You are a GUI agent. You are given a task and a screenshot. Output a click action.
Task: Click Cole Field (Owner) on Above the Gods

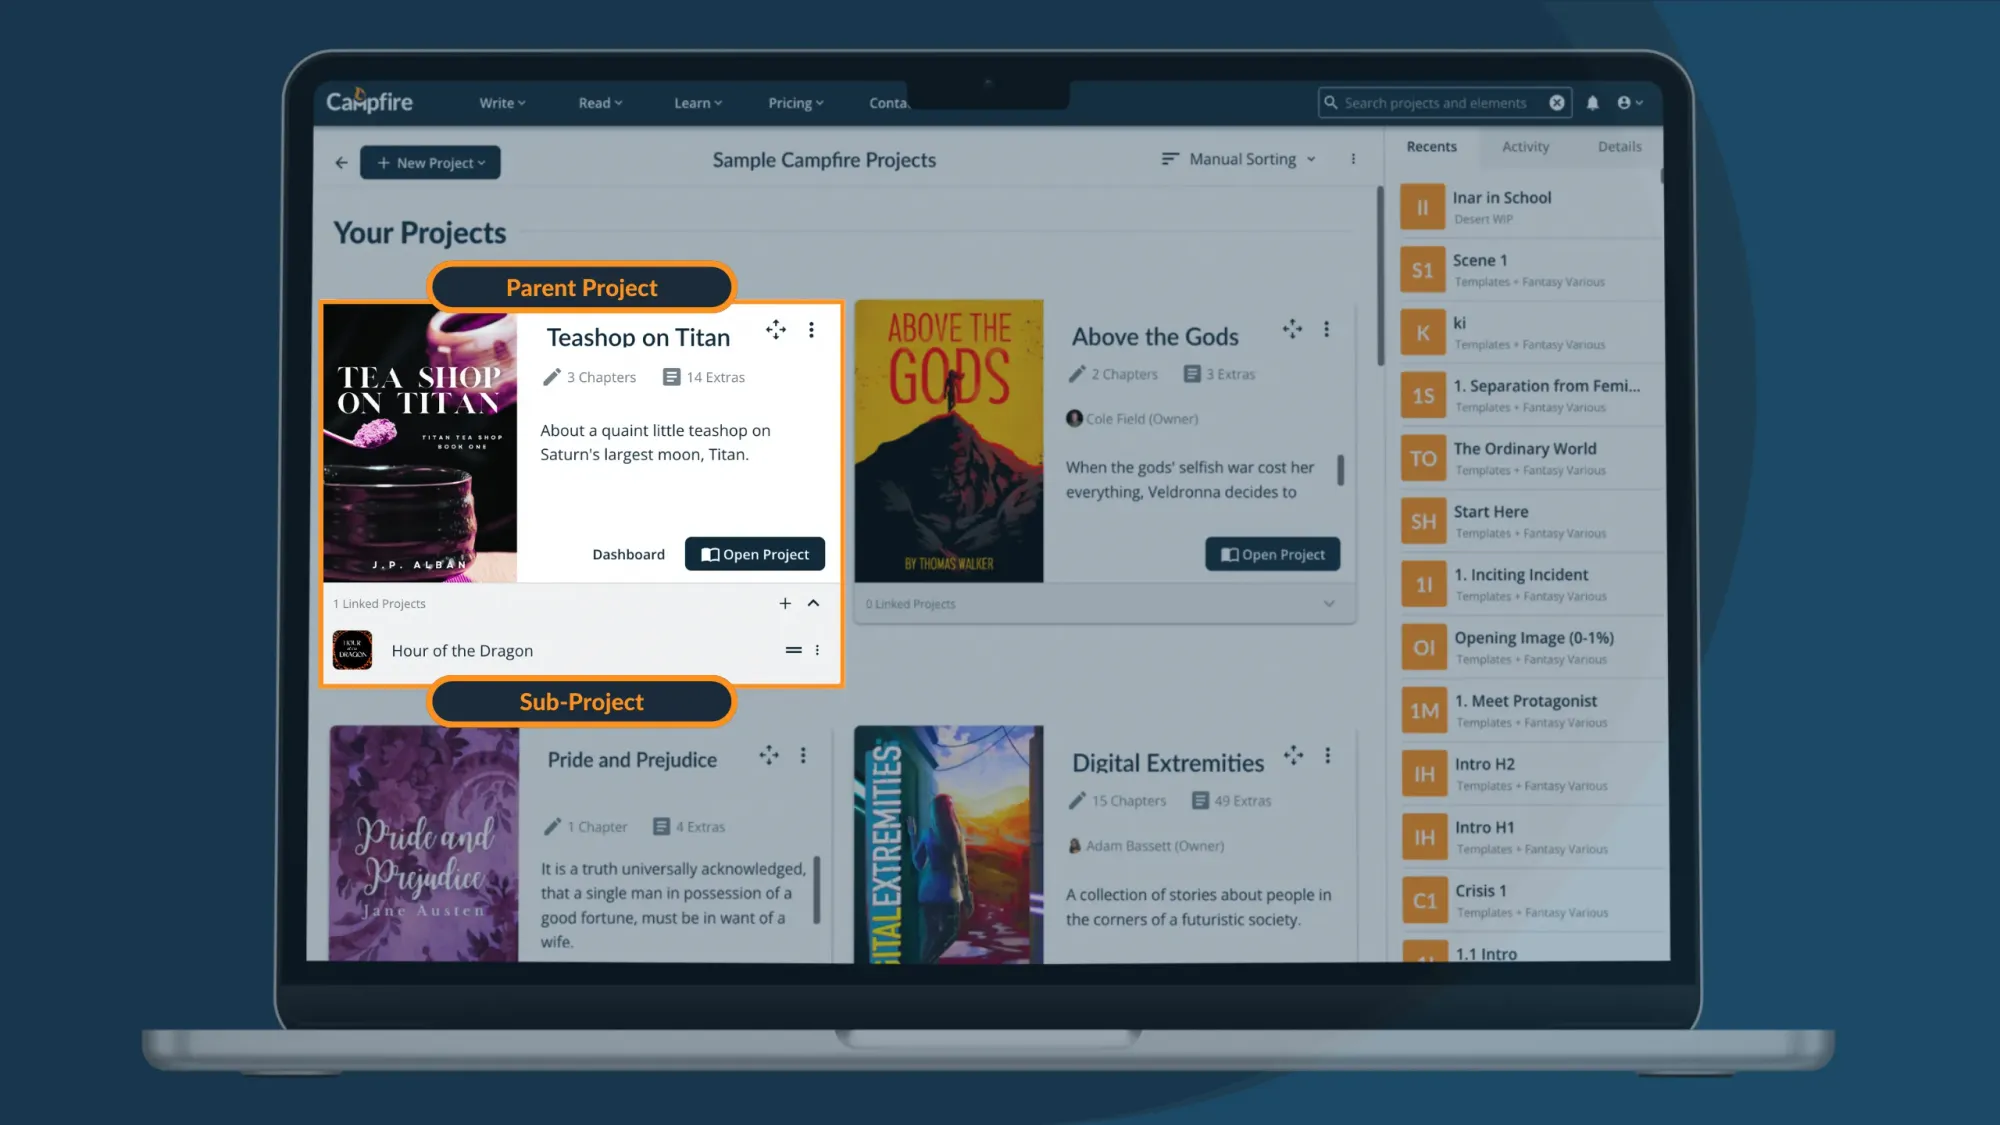click(x=1132, y=419)
